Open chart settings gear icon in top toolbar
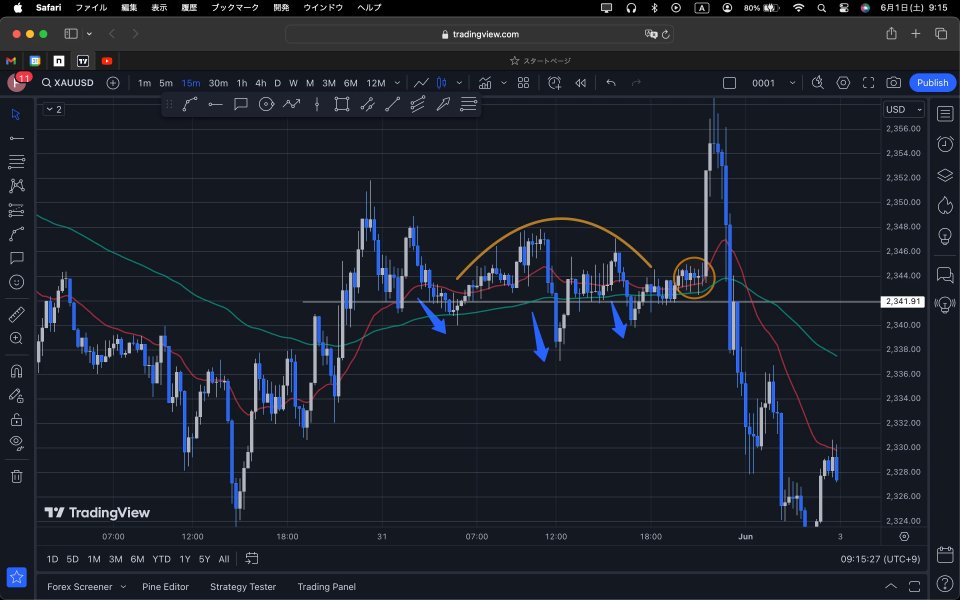Screen dimensions: 960x600 point(843,83)
